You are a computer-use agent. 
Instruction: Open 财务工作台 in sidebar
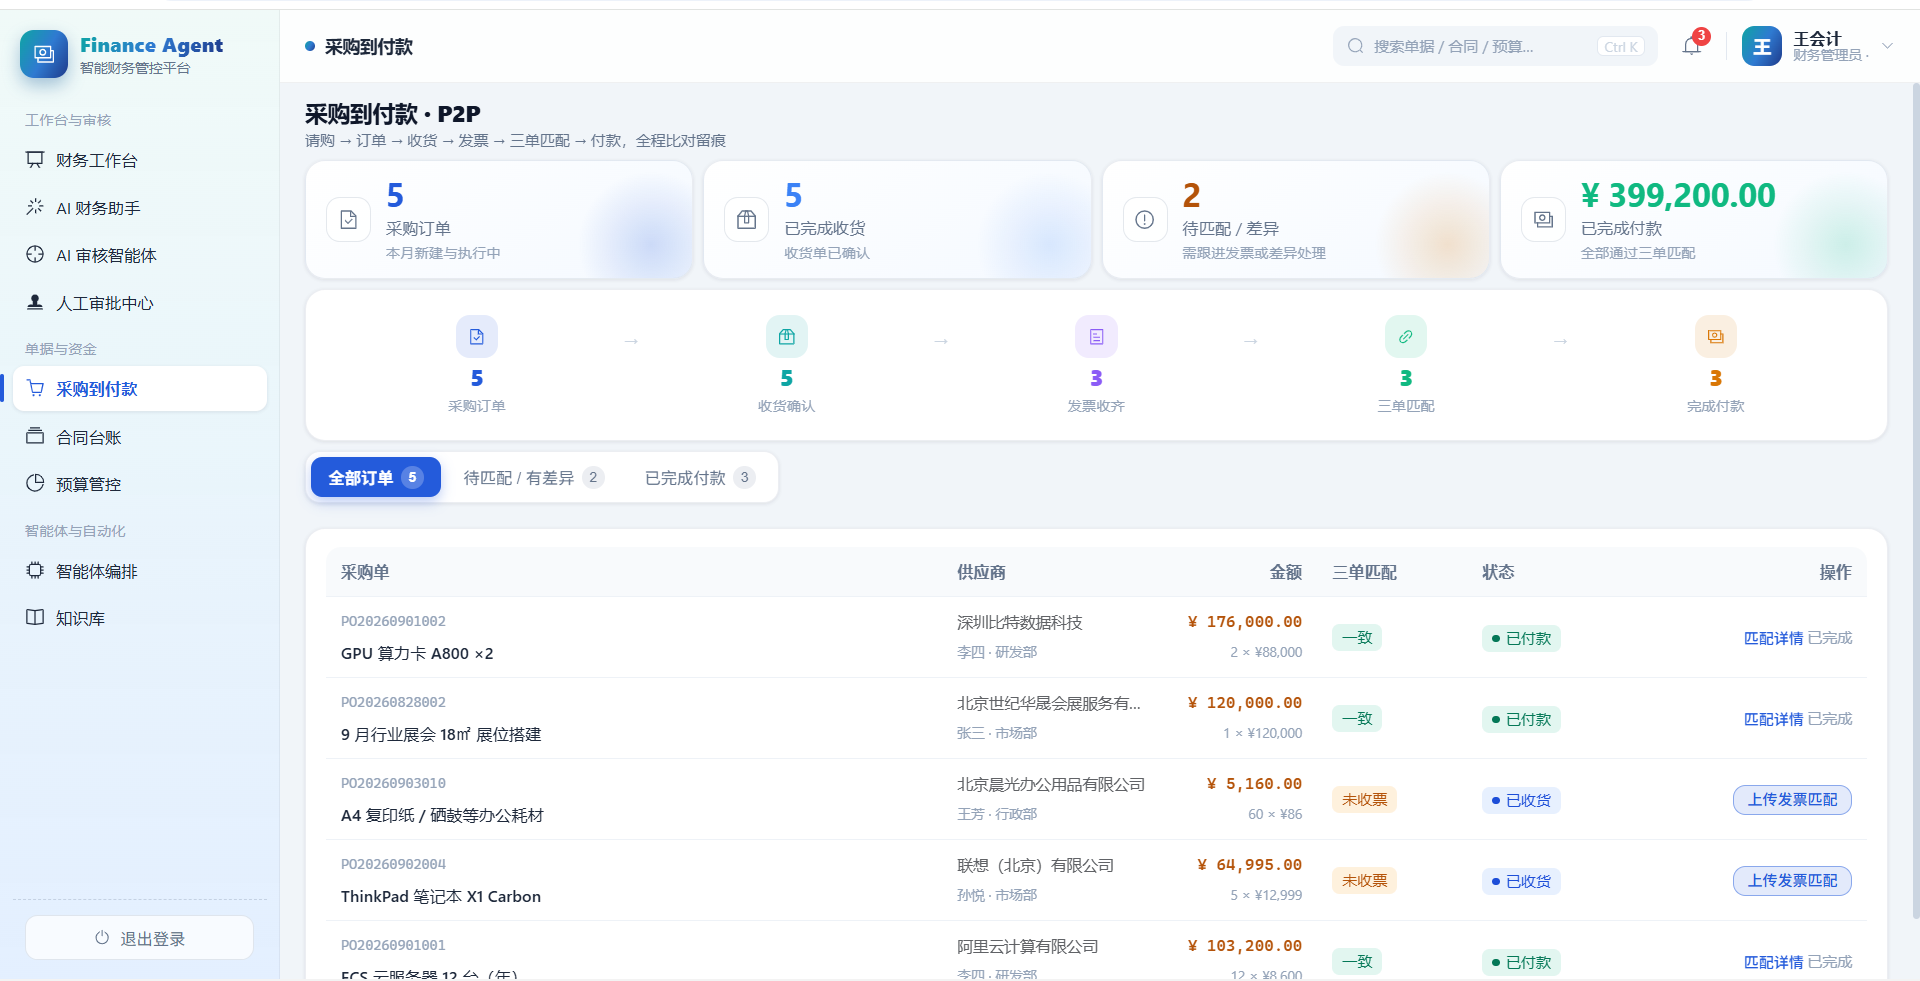point(140,160)
